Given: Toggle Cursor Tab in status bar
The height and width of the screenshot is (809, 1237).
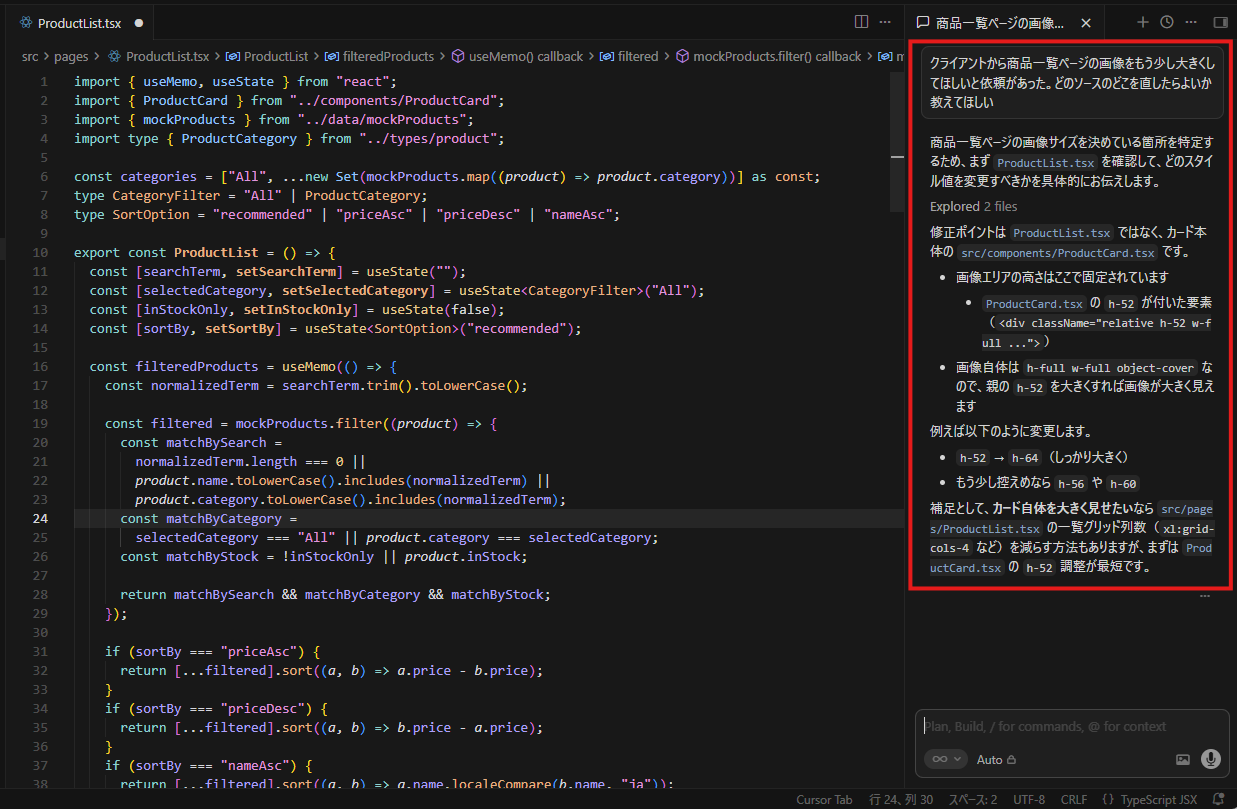Looking at the screenshot, I should coord(824,800).
